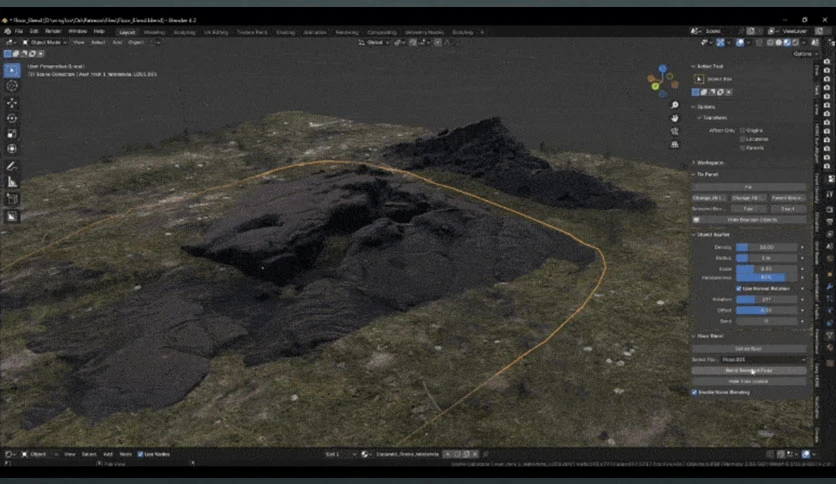The image size is (836, 484).
Task: Select the Transform tool
Action: (x=12, y=149)
